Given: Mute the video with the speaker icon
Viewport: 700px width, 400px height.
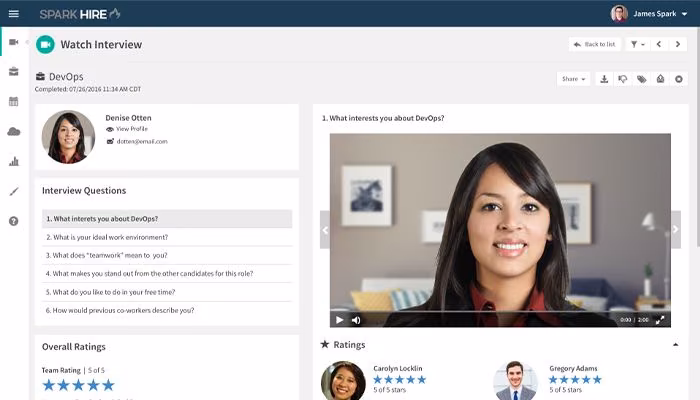Looking at the screenshot, I should click(x=356, y=320).
